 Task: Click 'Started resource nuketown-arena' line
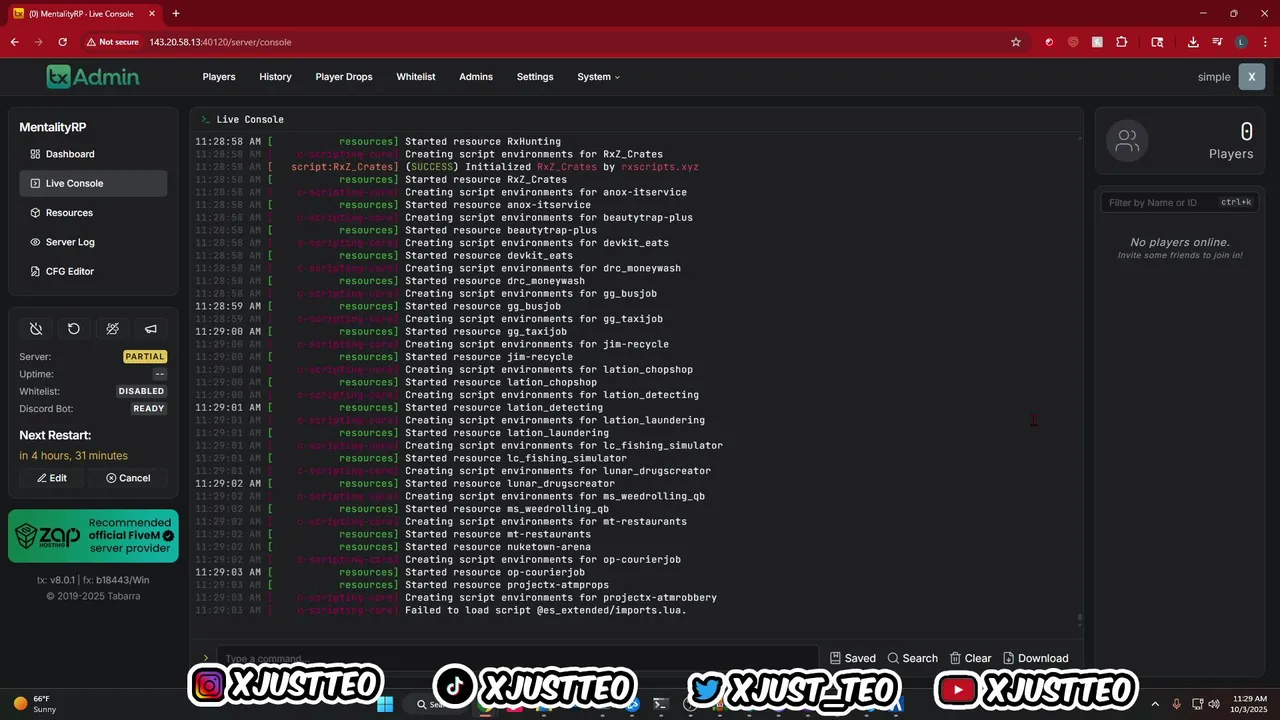[498, 547]
